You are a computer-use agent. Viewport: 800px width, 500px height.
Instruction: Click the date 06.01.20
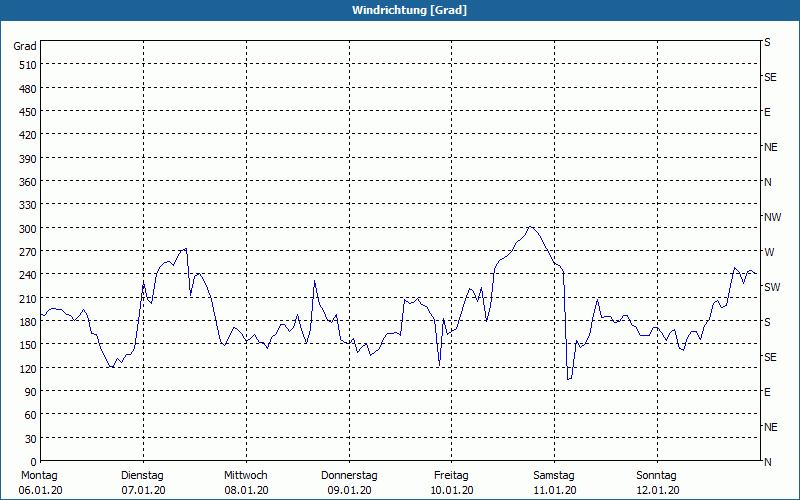[40, 490]
